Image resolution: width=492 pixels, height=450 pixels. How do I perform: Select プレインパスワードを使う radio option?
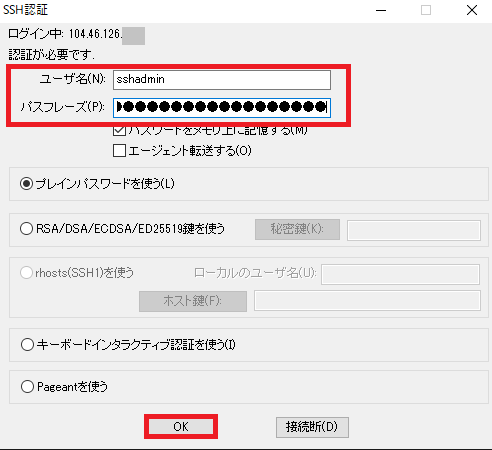(x=26, y=184)
